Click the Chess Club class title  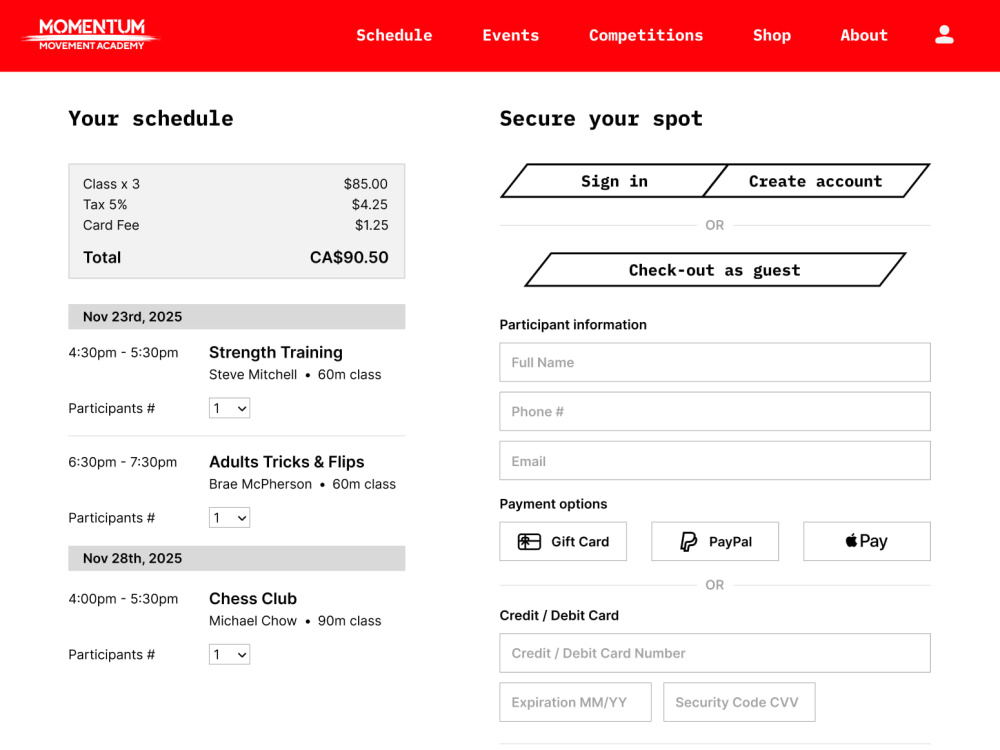[x=253, y=599]
